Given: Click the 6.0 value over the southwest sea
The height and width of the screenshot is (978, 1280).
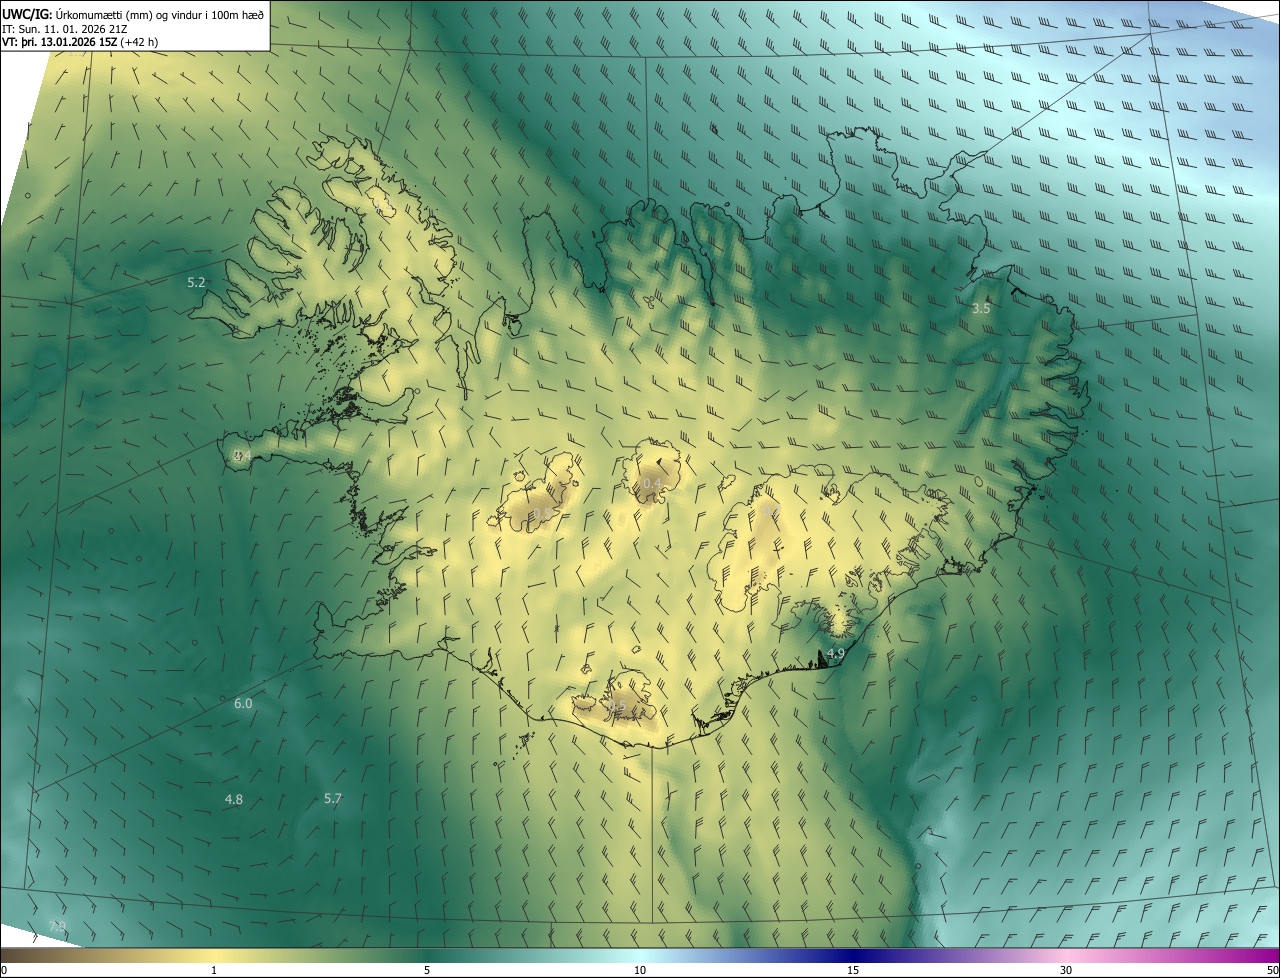Looking at the screenshot, I should click(x=243, y=704).
